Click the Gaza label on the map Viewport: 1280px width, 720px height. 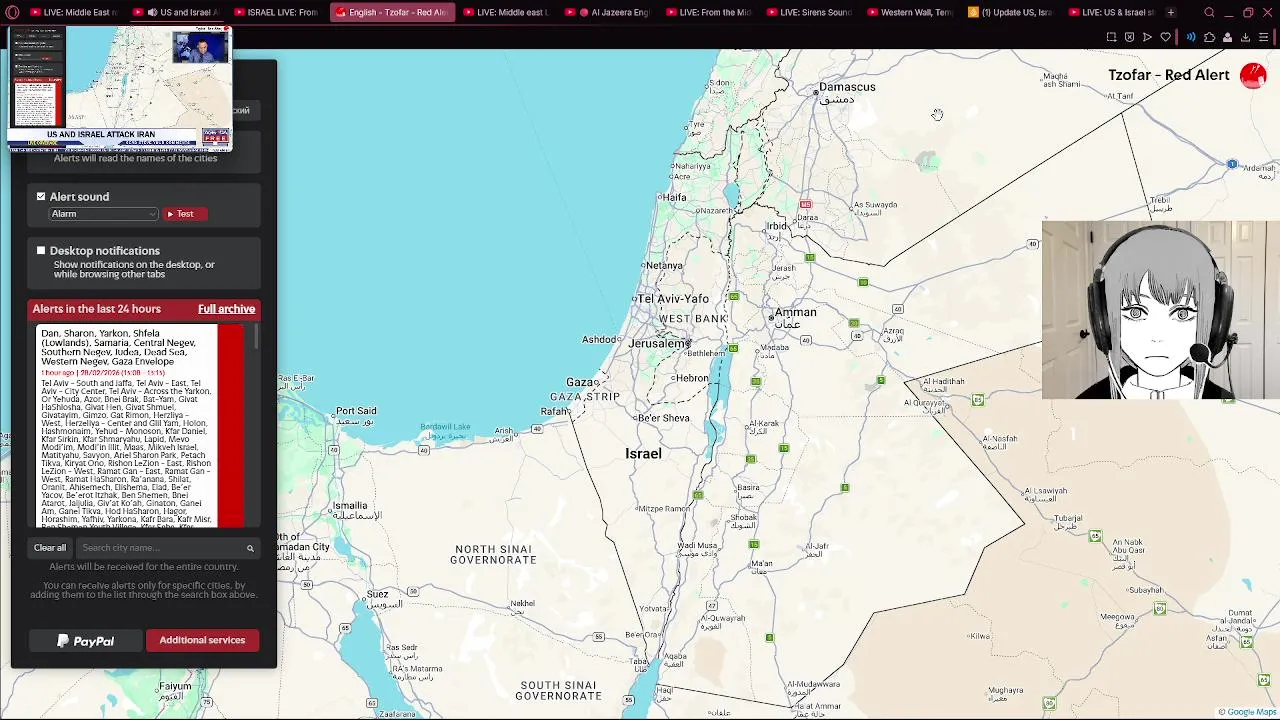[582, 382]
